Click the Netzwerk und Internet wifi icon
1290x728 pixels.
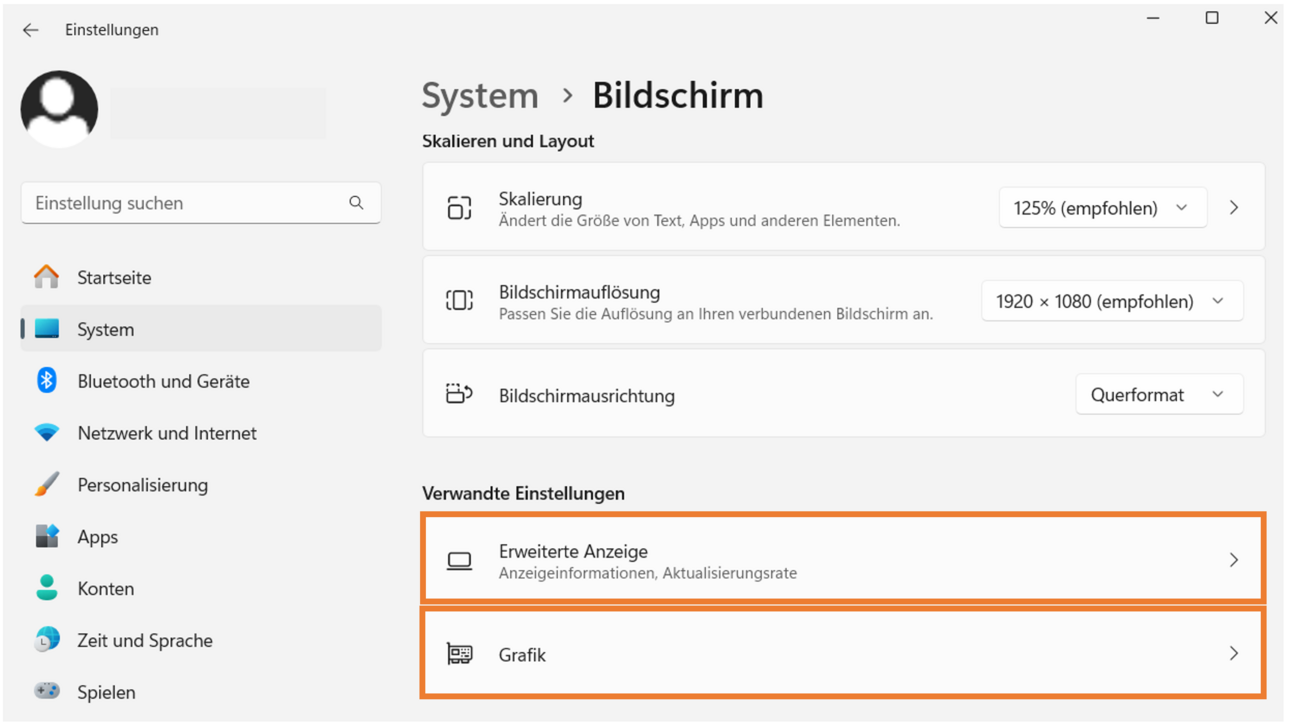click(47, 433)
